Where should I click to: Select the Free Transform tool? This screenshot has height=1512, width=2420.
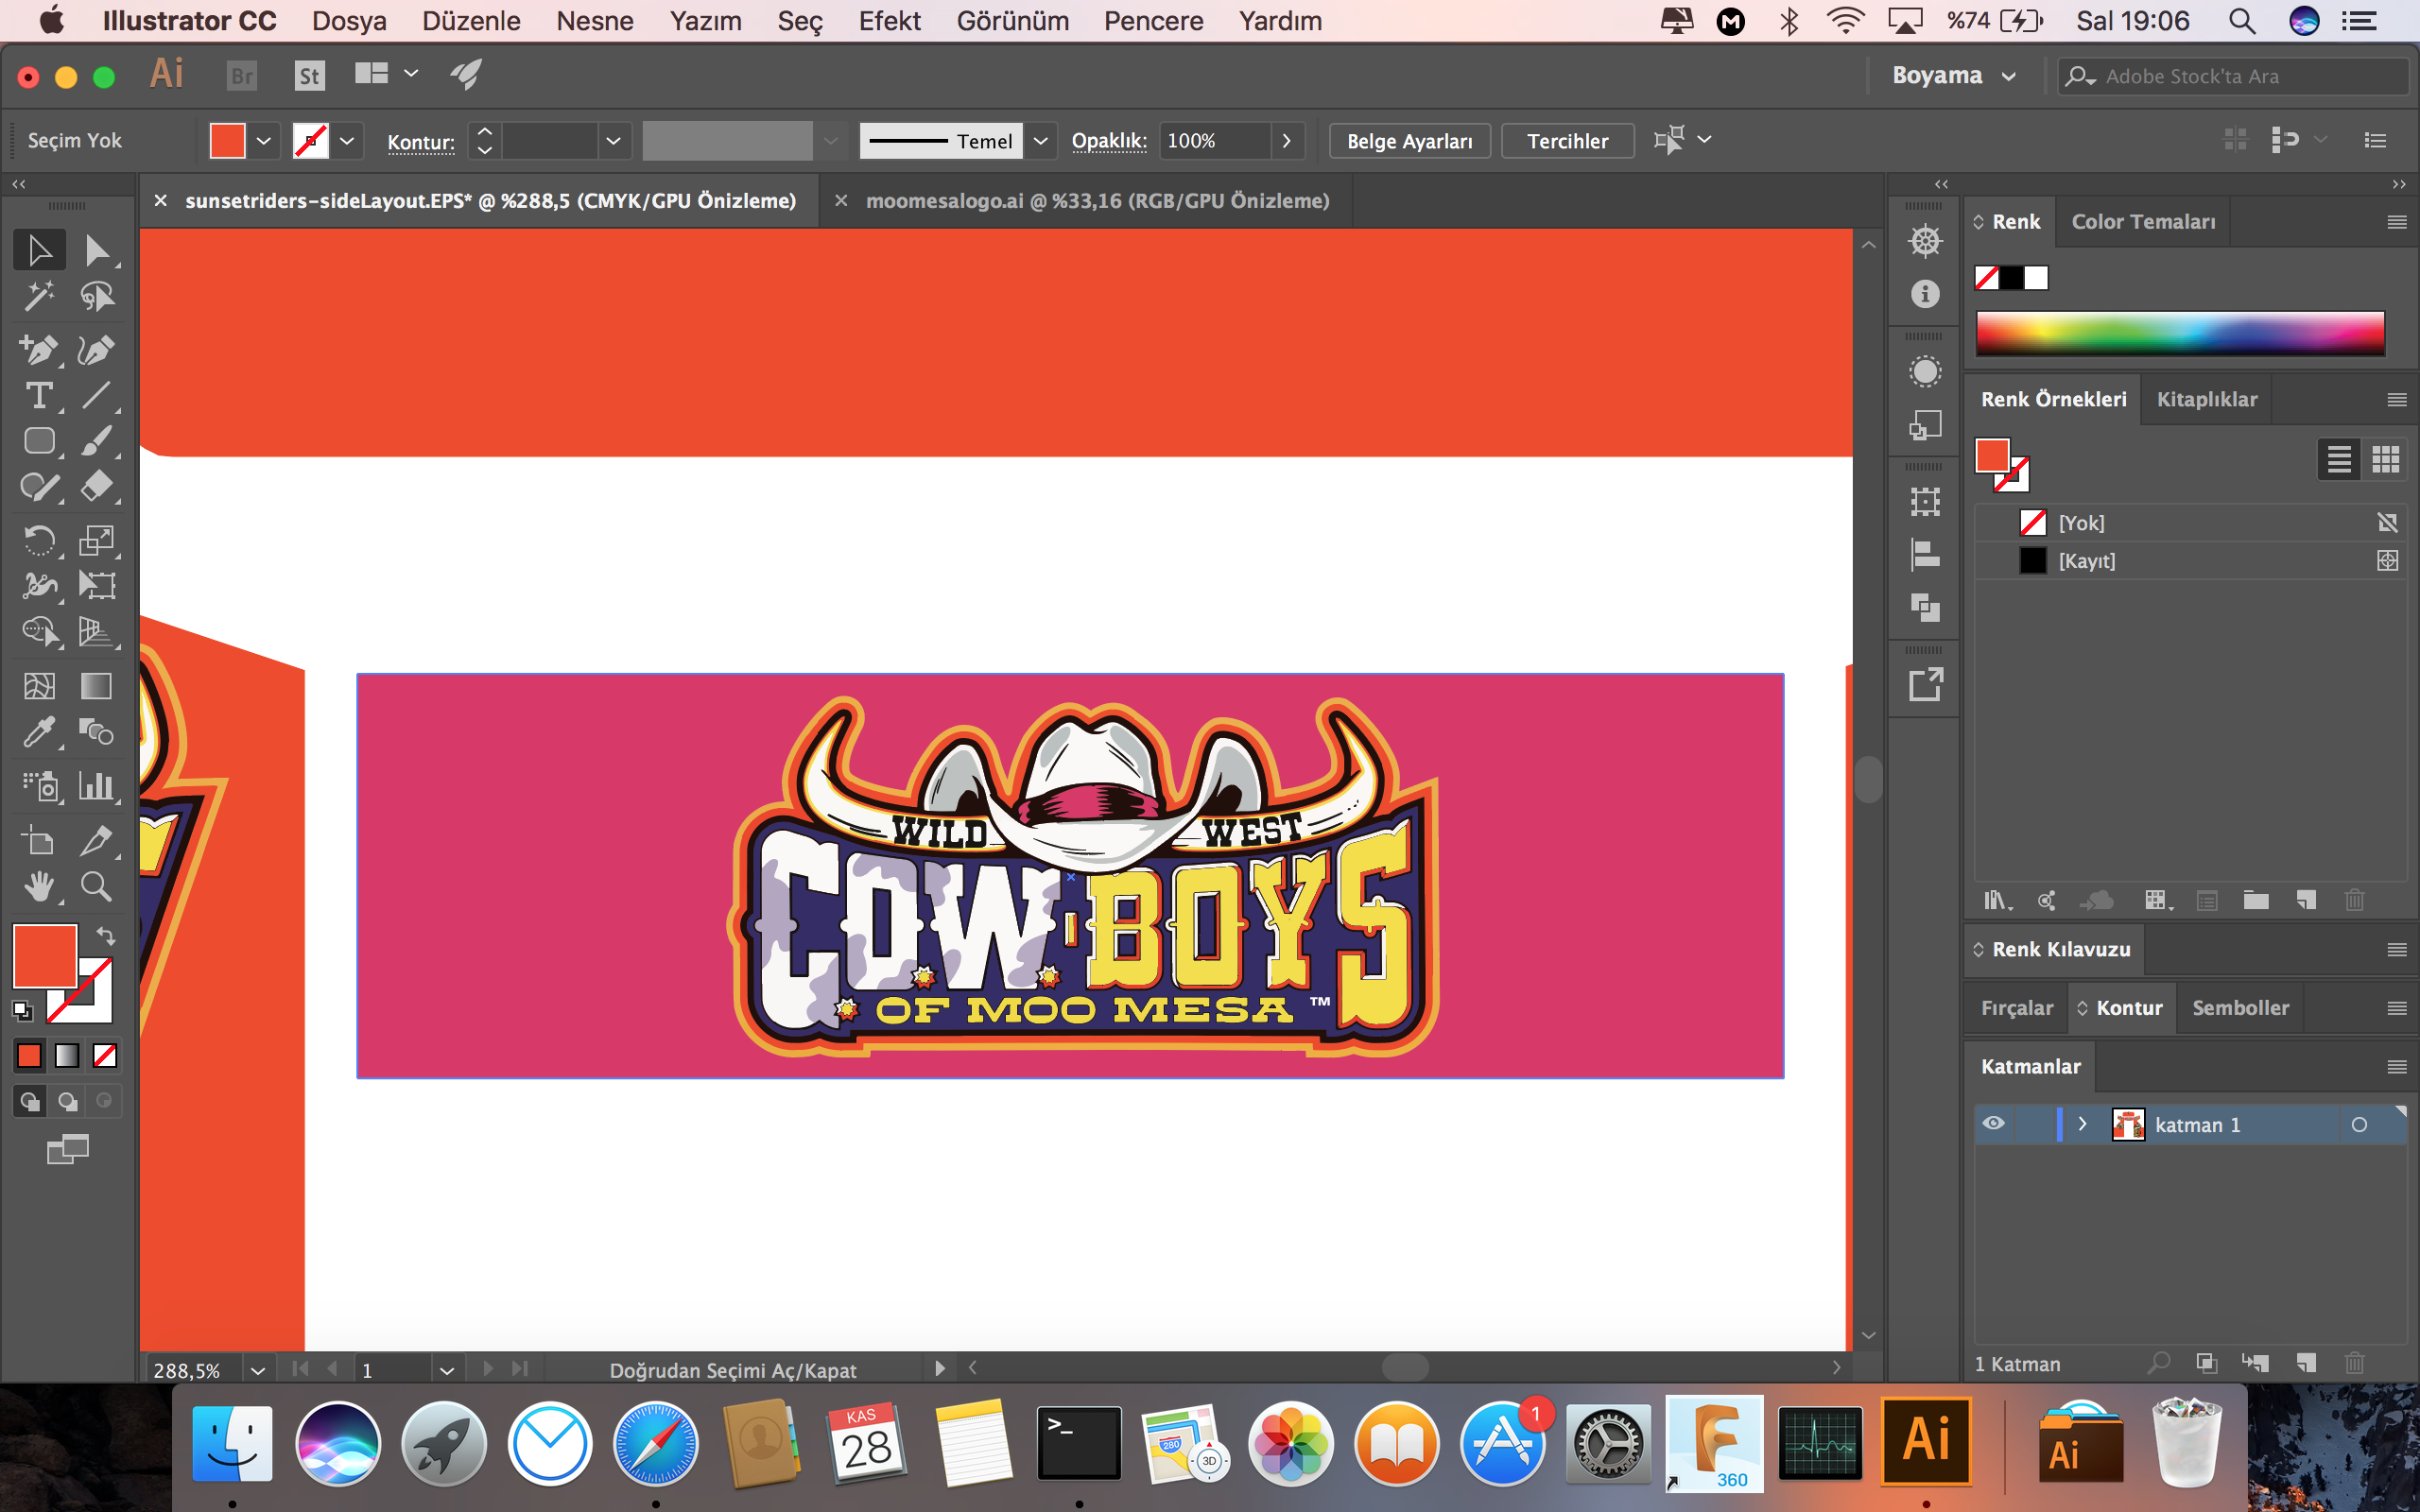click(97, 586)
